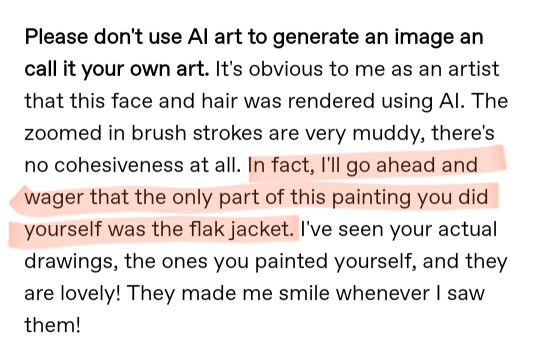Click the pink highlight arrow tip left of 'wager'

(x=14, y=201)
